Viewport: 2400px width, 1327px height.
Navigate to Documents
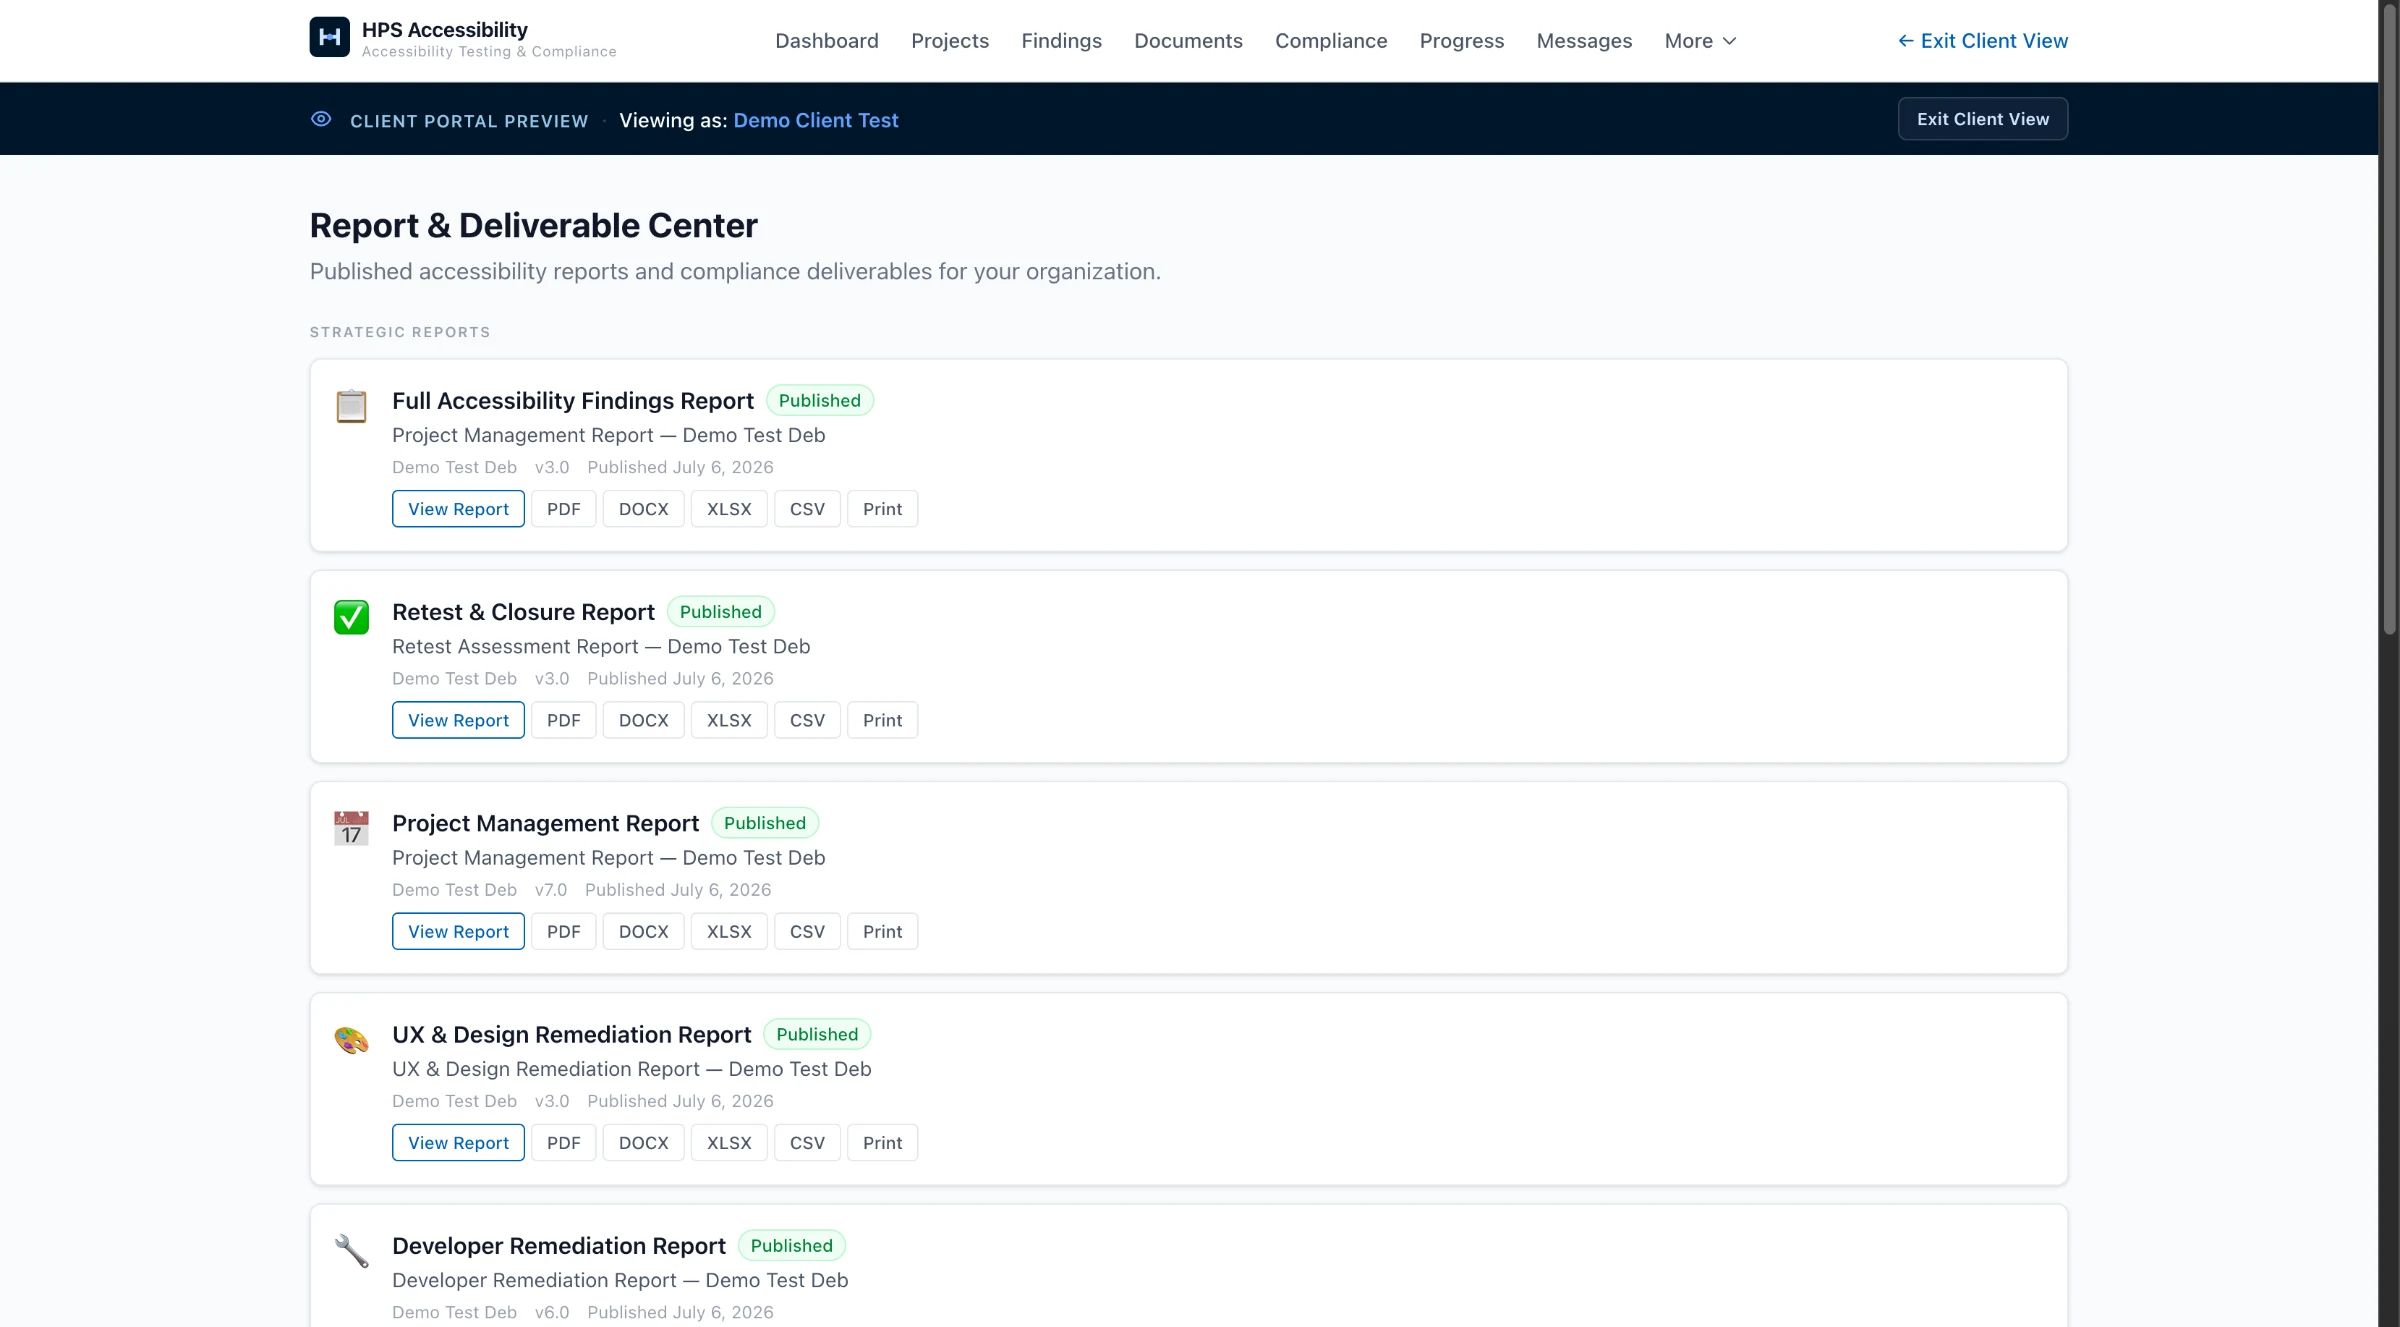point(1188,41)
